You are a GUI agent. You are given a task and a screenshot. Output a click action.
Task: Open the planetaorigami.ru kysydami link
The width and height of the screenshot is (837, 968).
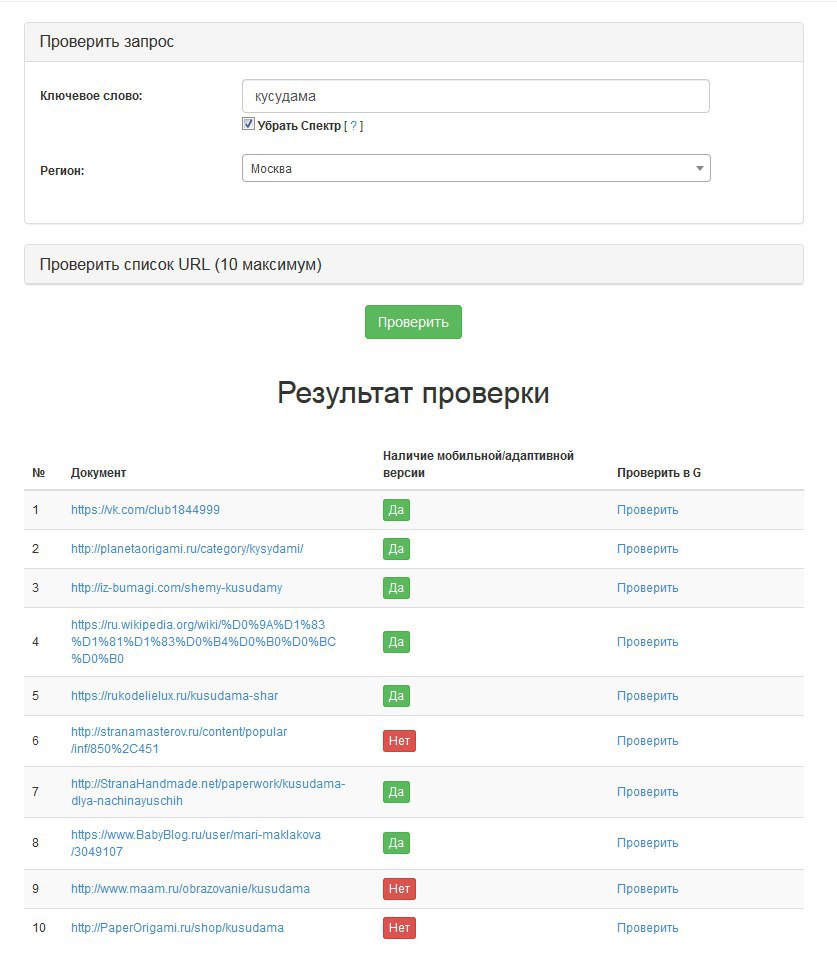pyautogui.click(x=187, y=549)
